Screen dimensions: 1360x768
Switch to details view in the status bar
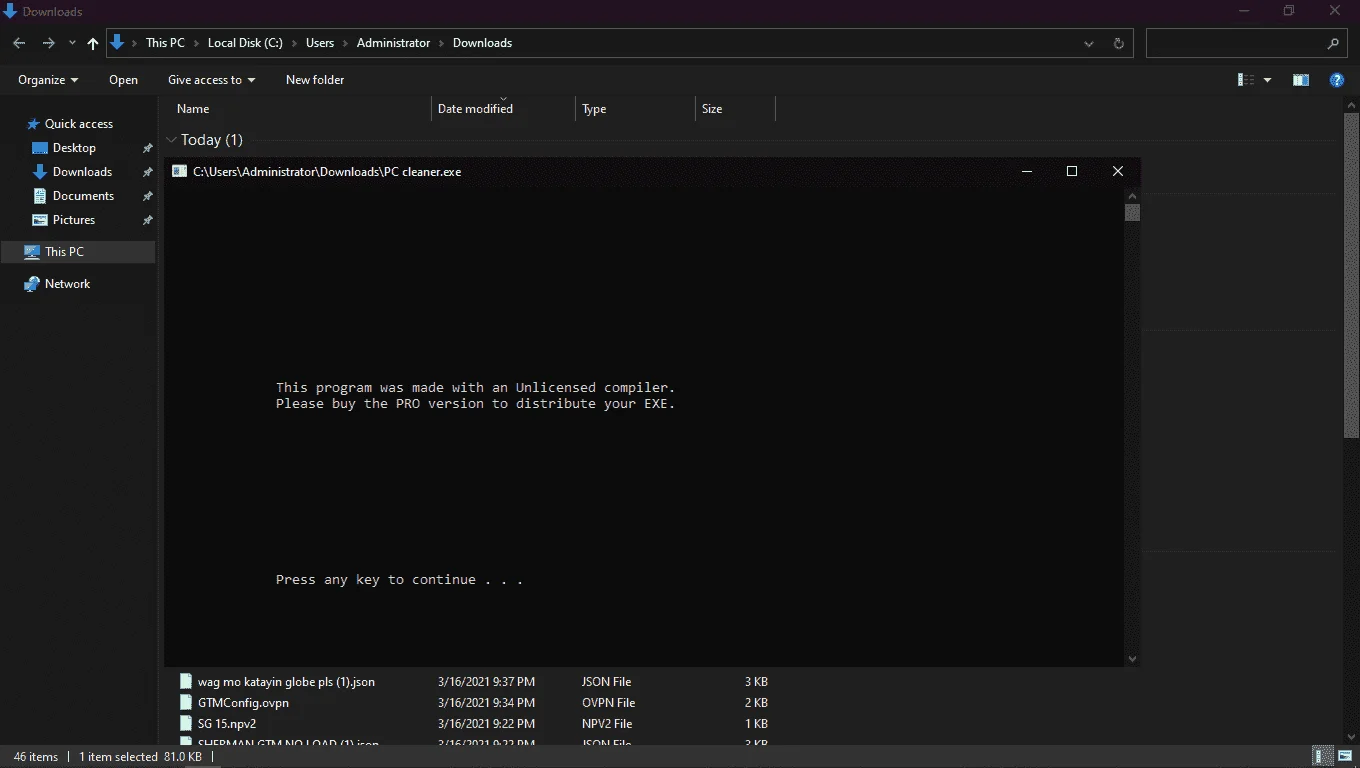pos(1323,756)
